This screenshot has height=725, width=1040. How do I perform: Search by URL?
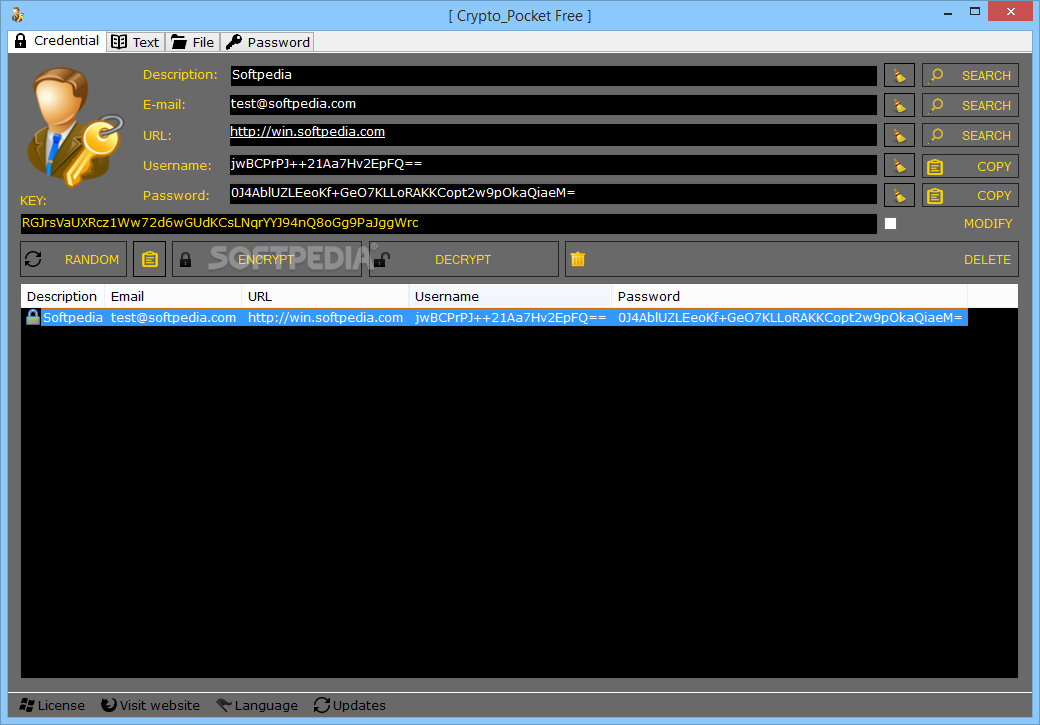pos(970,135)
